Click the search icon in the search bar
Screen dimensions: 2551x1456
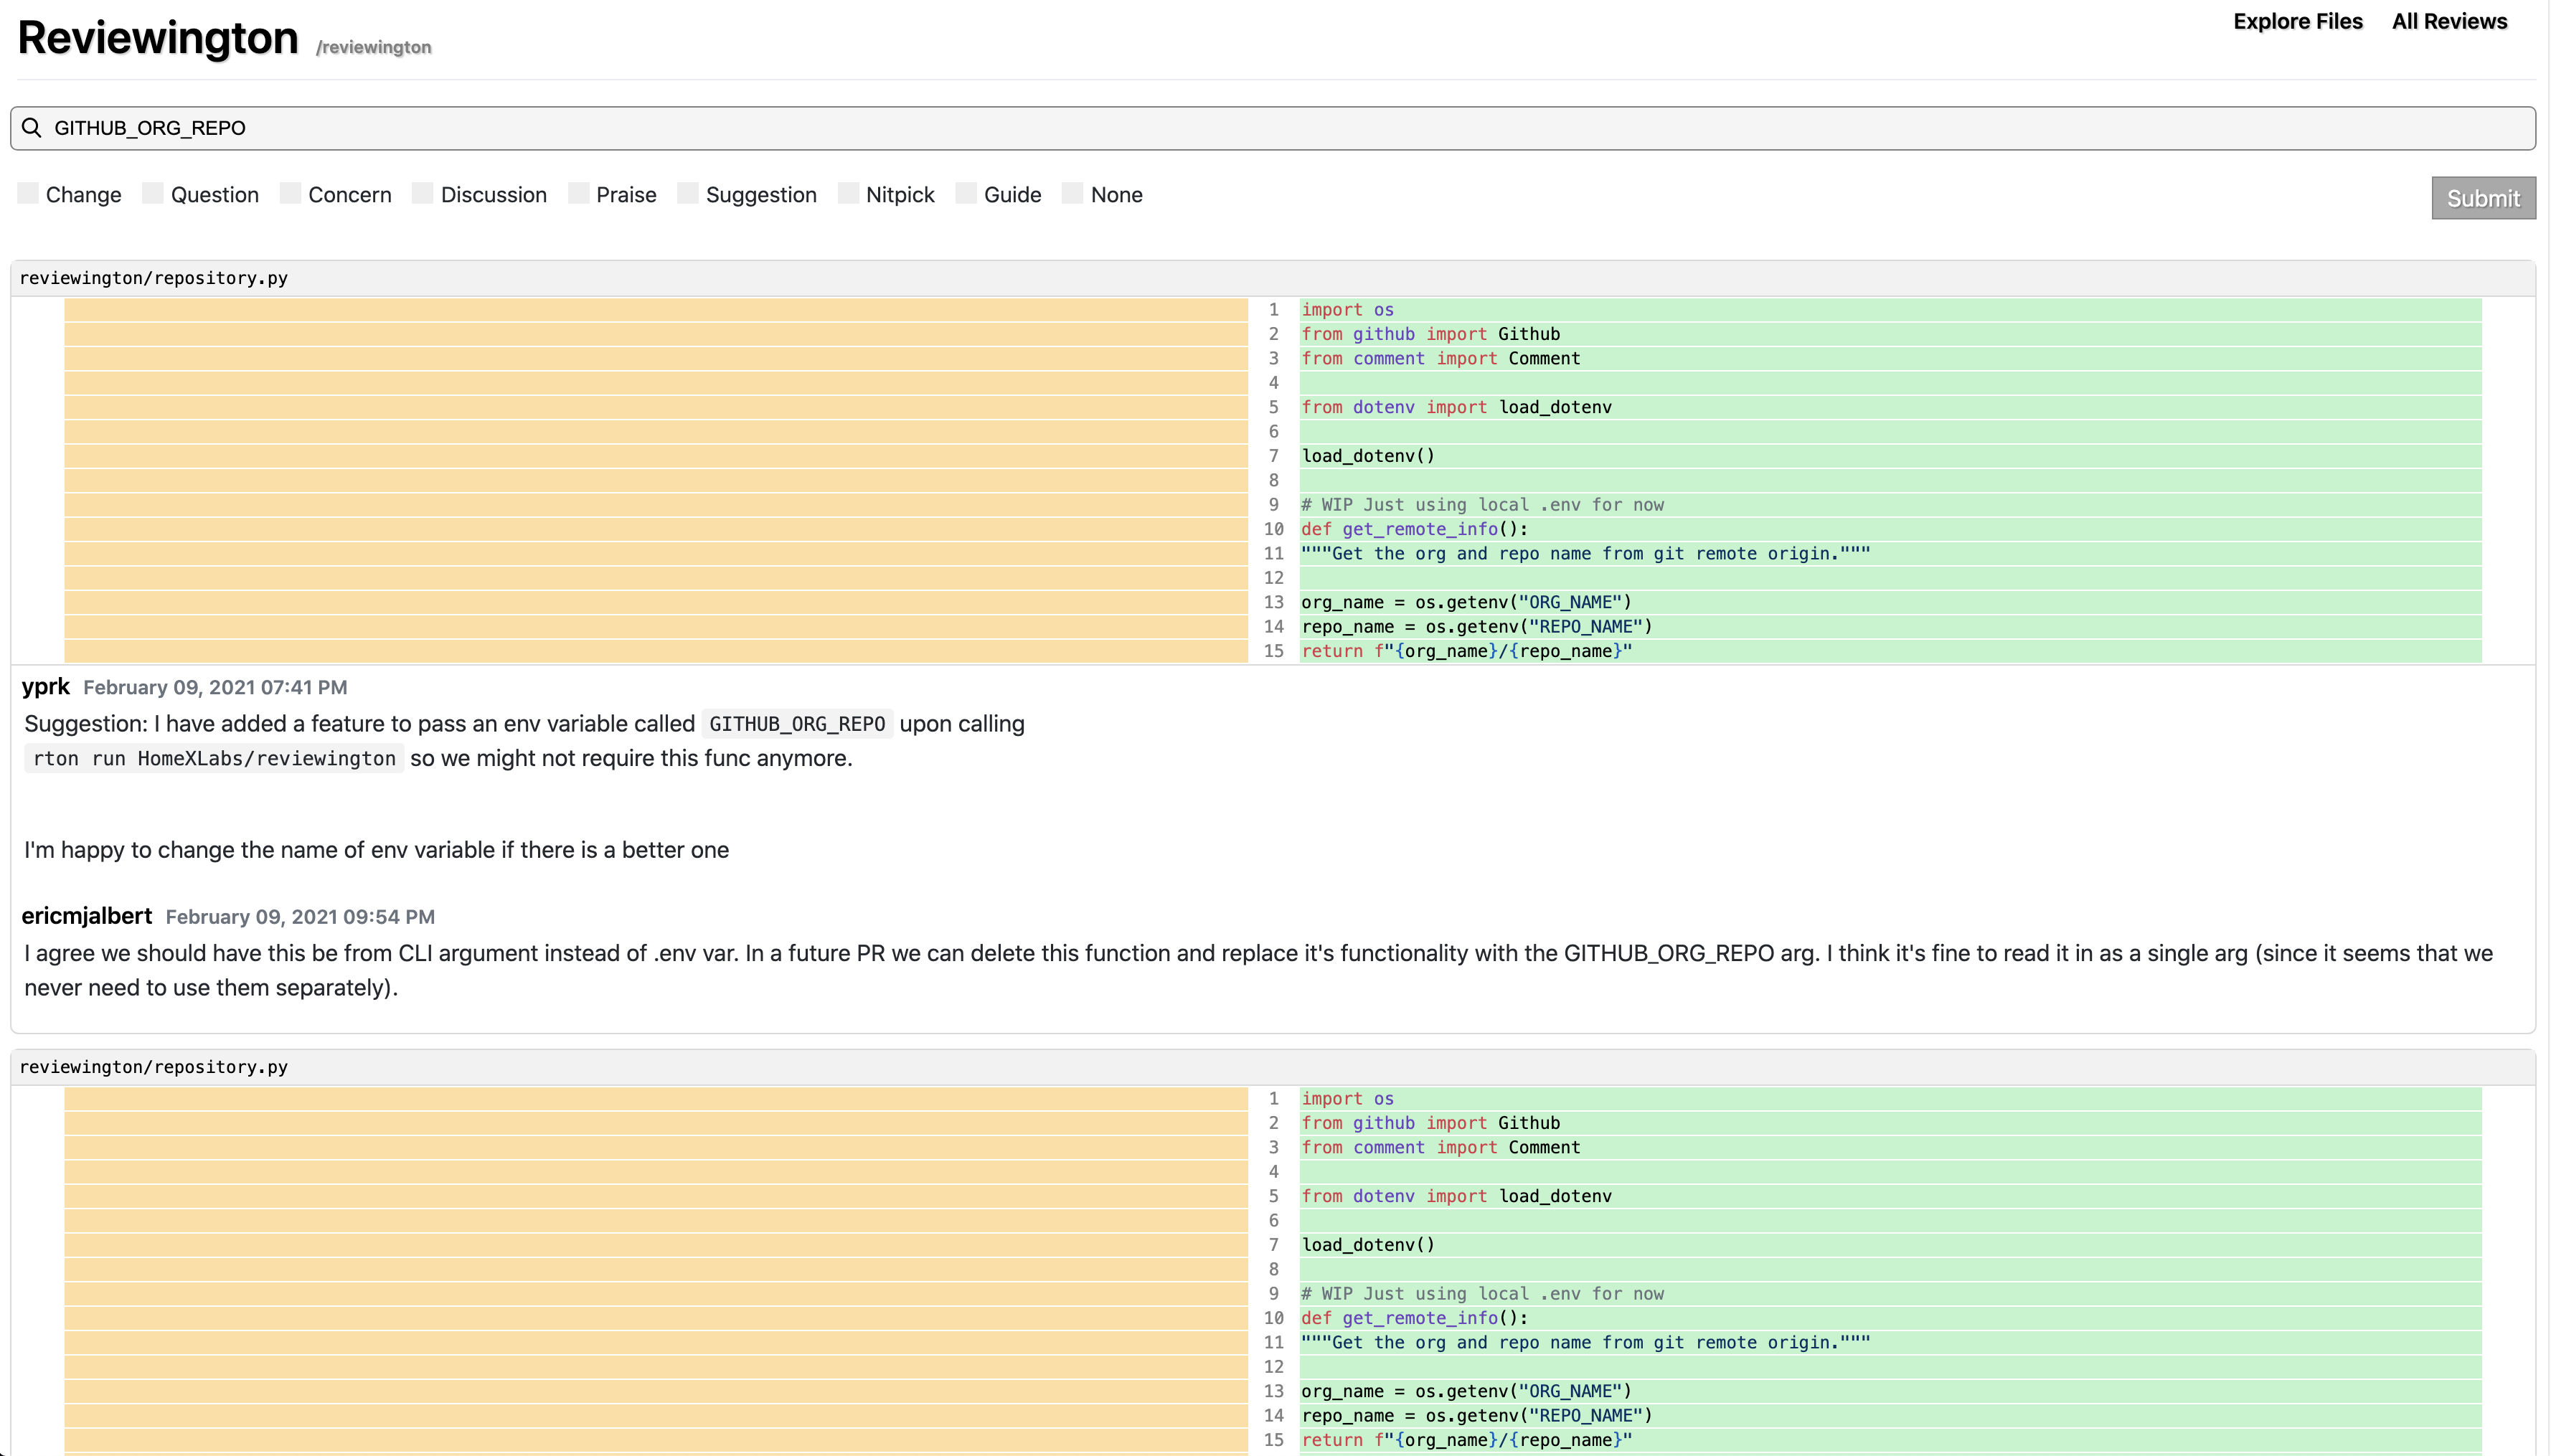pos(33,126)
